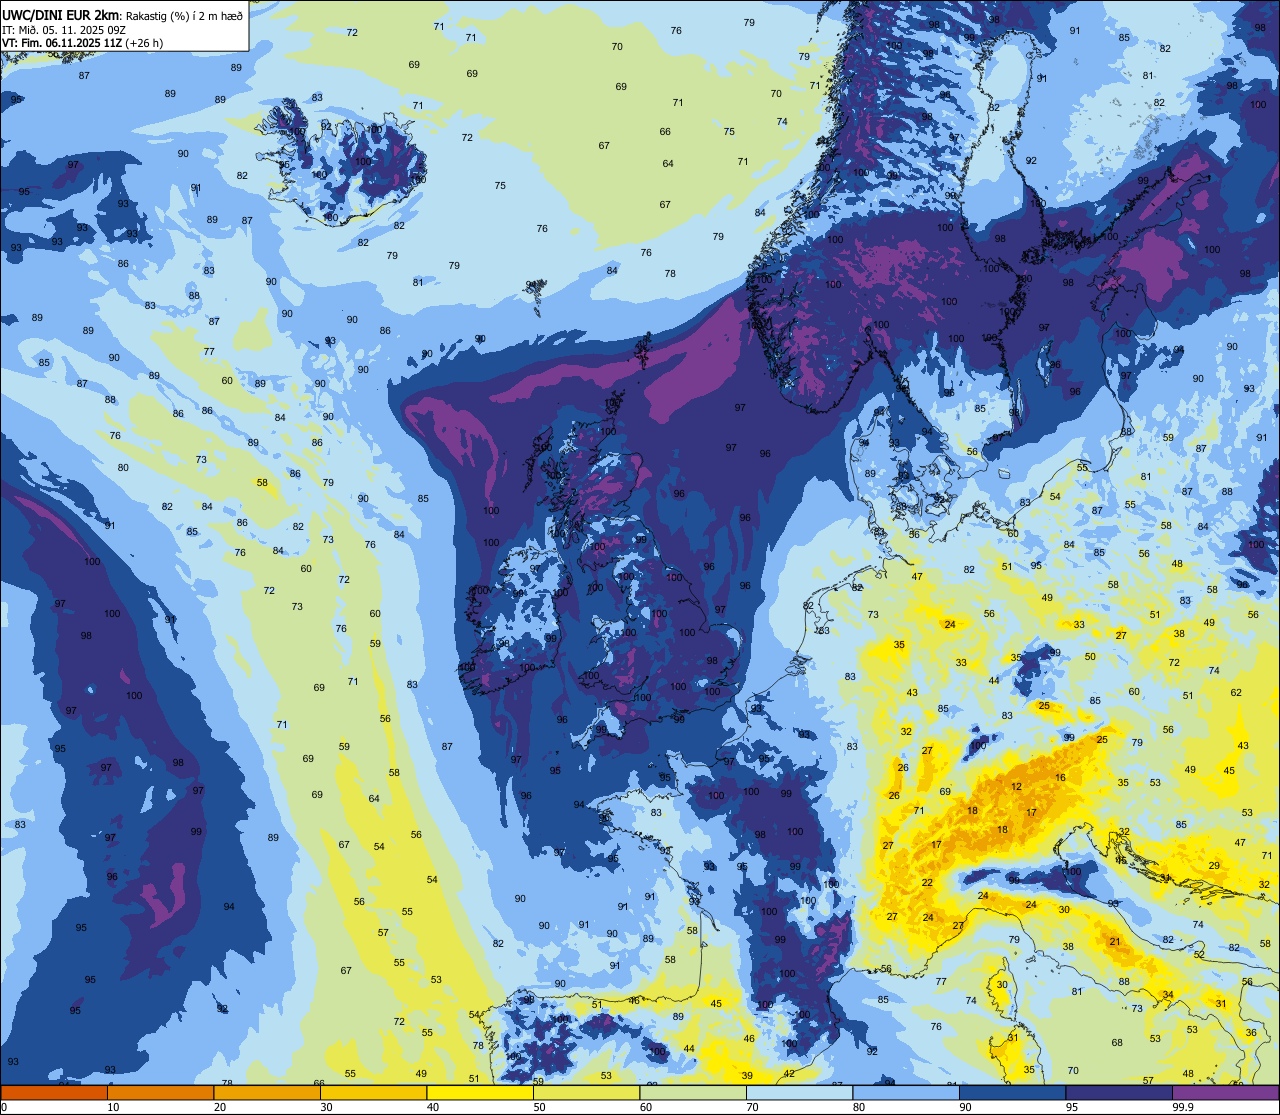The width and height of the screenshot is (1280, 1115).
Task: Click the 40–50% bright yellow legend swatch
Action: click(x=479, y=1092)
